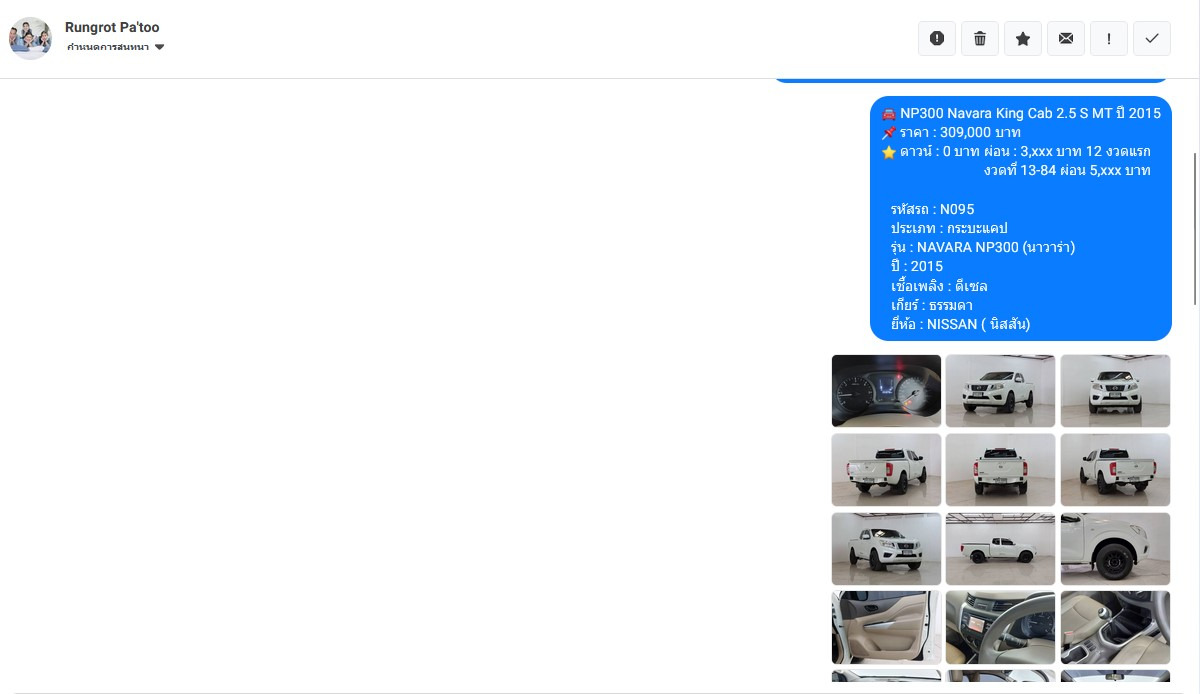Open Rungrot Pa'too's profile picture
This screenshot has width=1200, height=694.
tap(30, 38)
